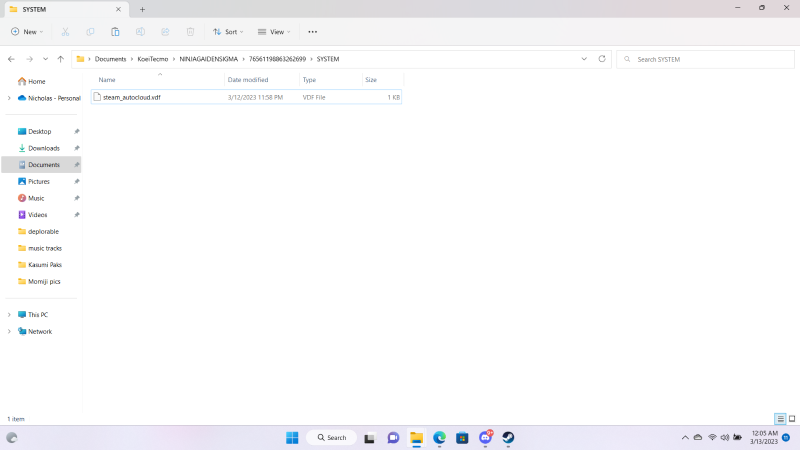
Task: Switch to the Details view layout
Action: (x=780, y=419)
